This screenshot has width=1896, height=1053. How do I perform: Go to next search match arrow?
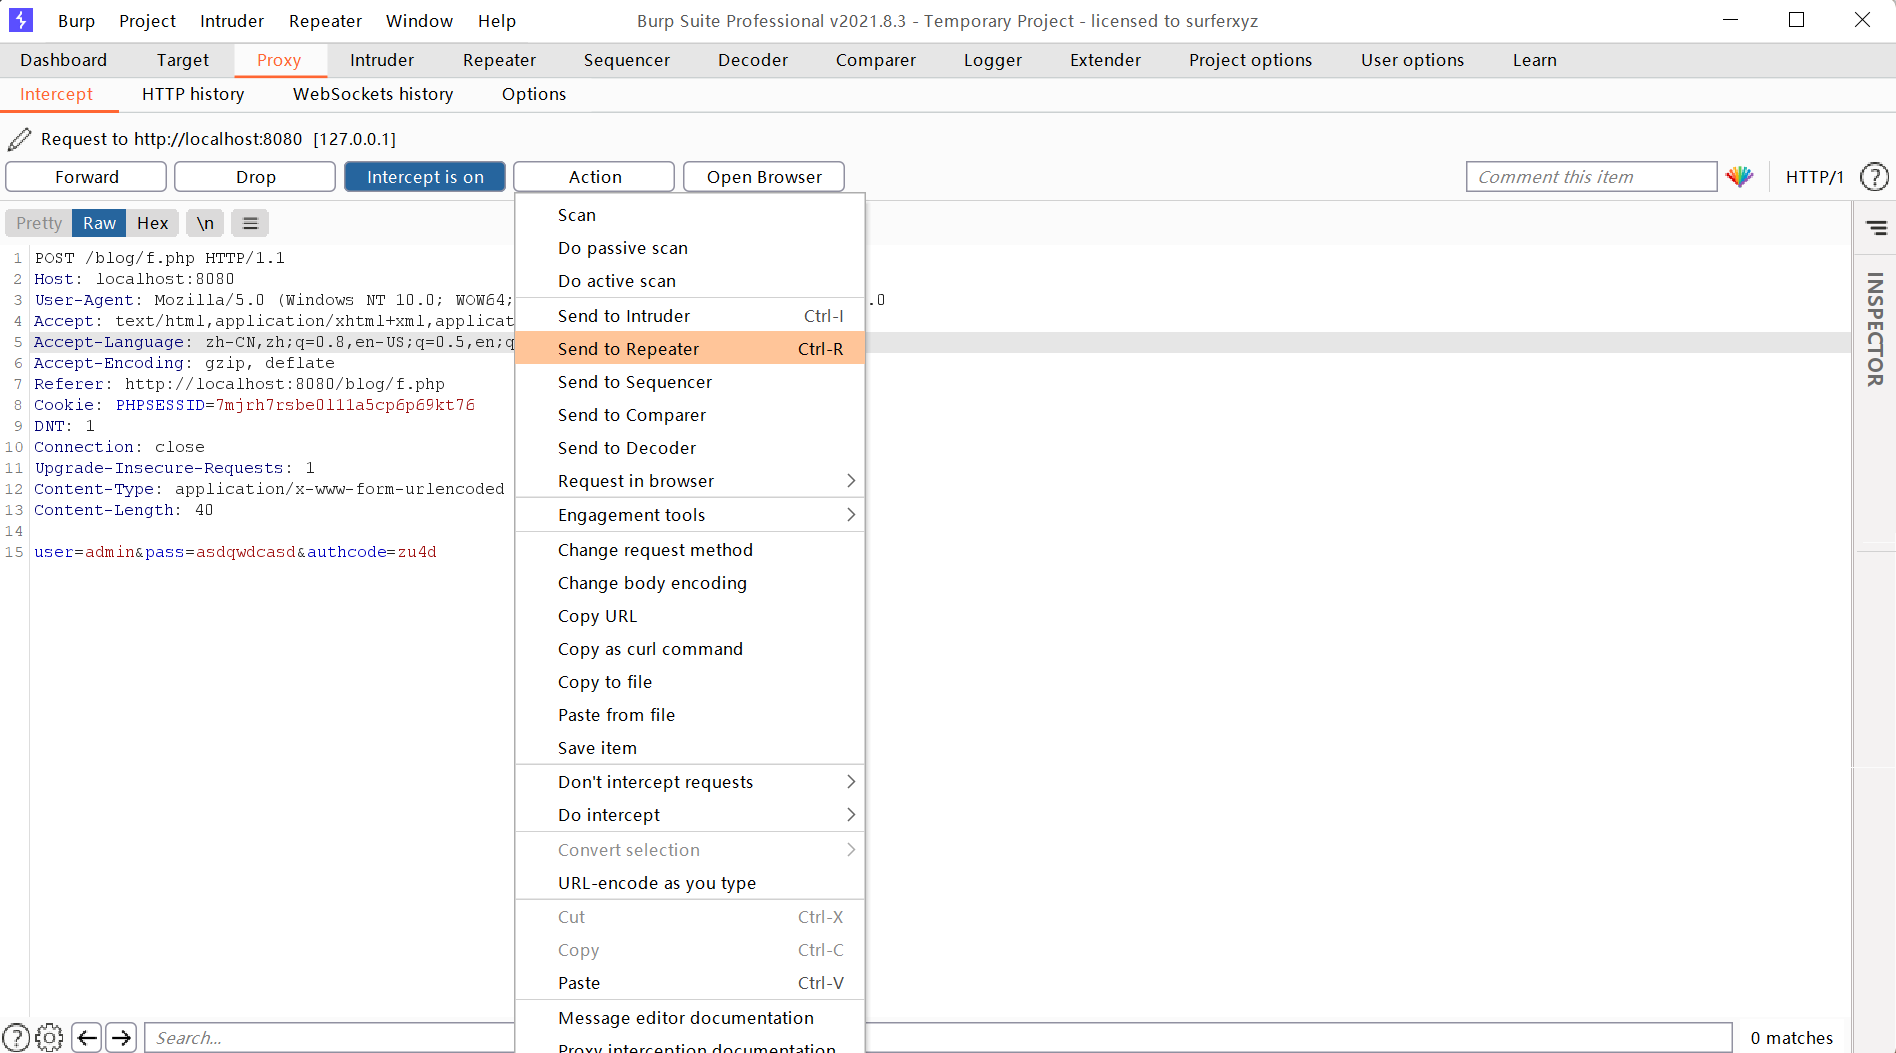pos(121,1037)
